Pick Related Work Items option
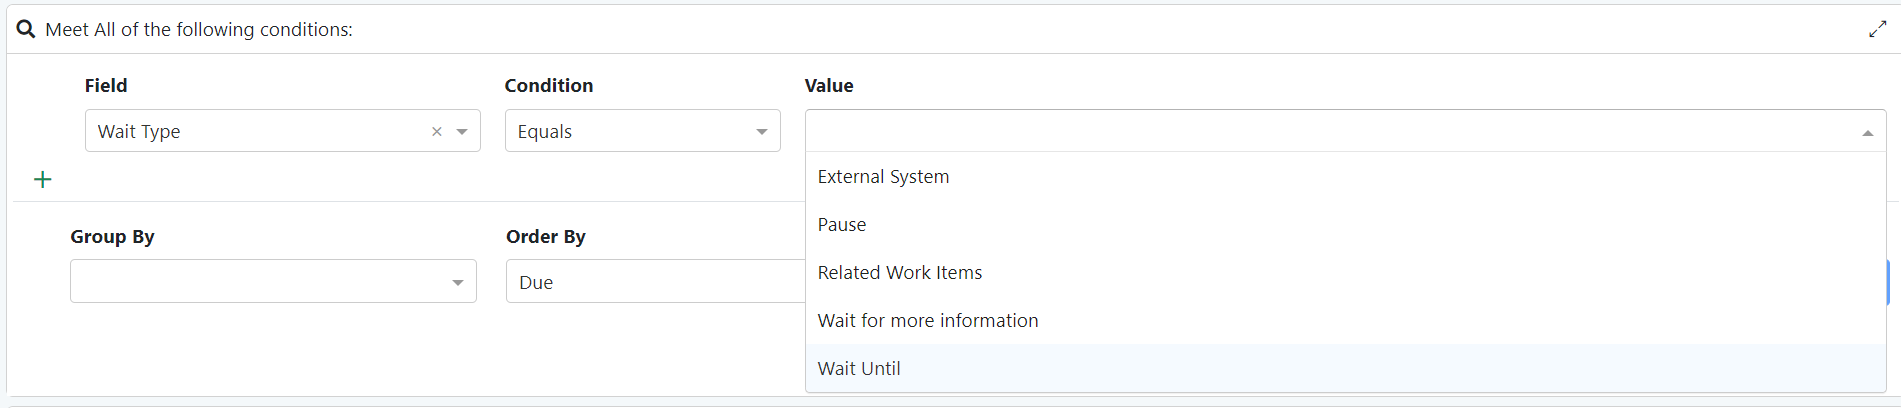 point(900,273)
